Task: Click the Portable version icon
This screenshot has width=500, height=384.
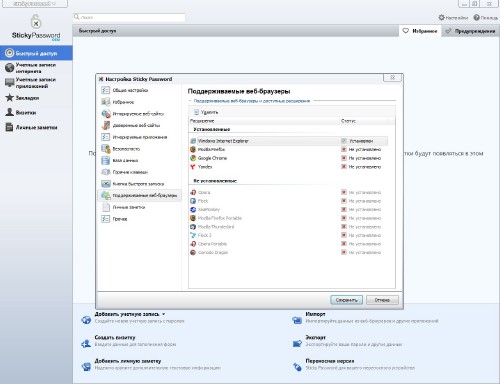Action: point(297,367)
